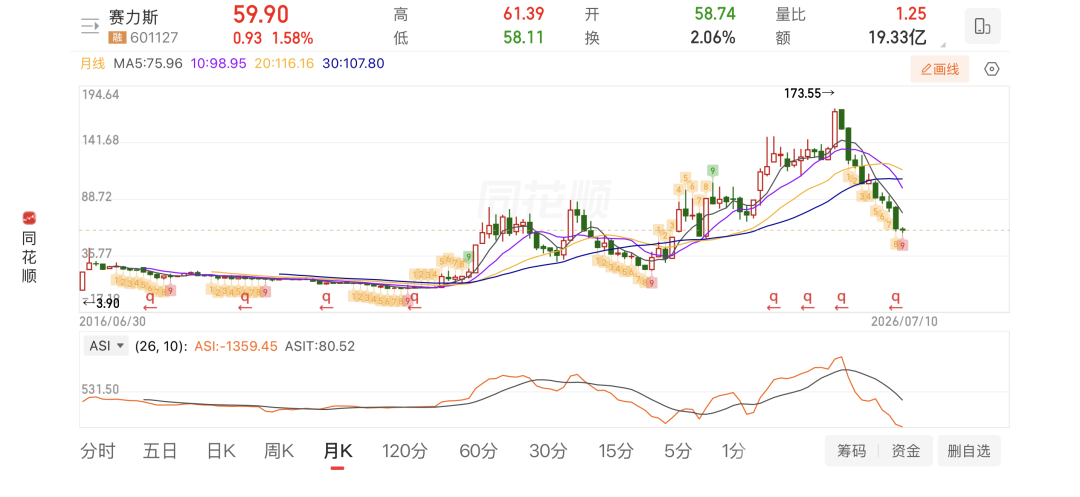This screenshot has width=1080, height=497.
Task: Click the open value 58.74
Action: [x=715, y=14]
